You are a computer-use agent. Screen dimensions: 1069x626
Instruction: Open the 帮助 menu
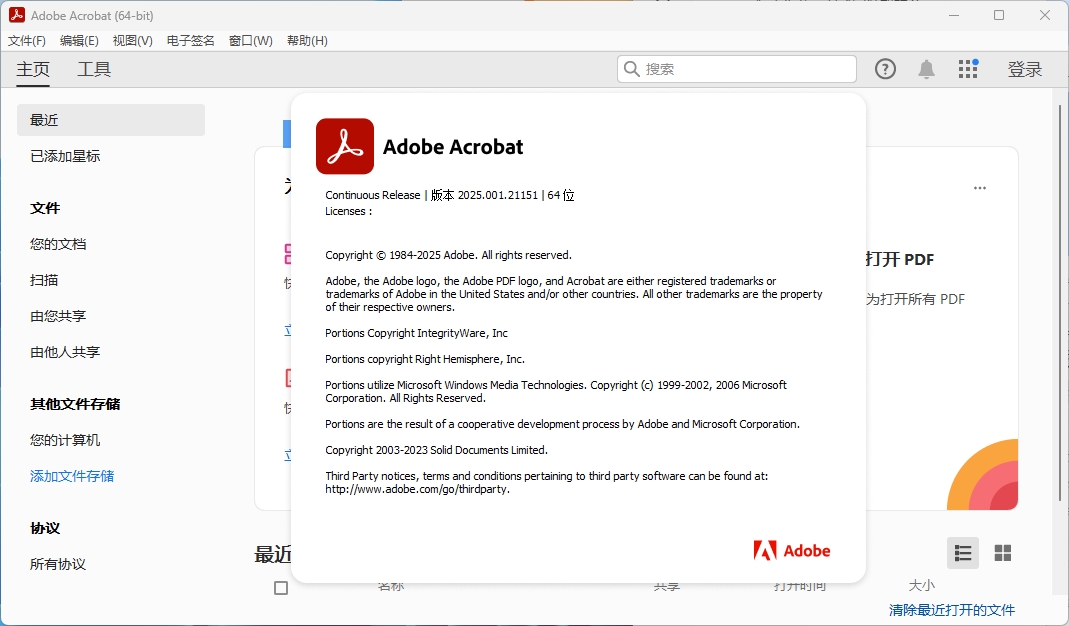click(307, 41)
